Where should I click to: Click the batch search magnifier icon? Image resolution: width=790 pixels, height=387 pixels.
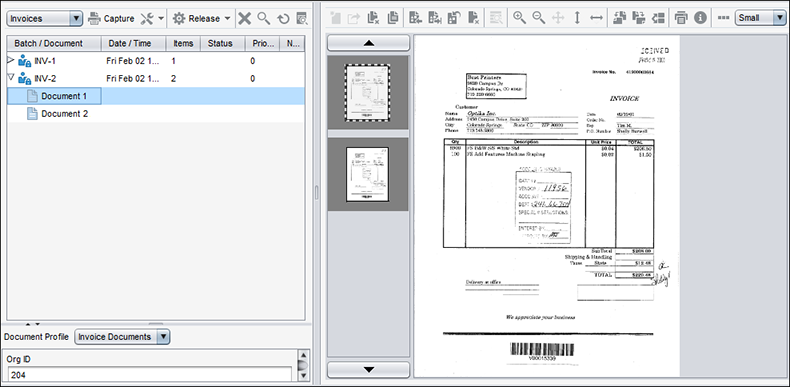click(264, 19)
